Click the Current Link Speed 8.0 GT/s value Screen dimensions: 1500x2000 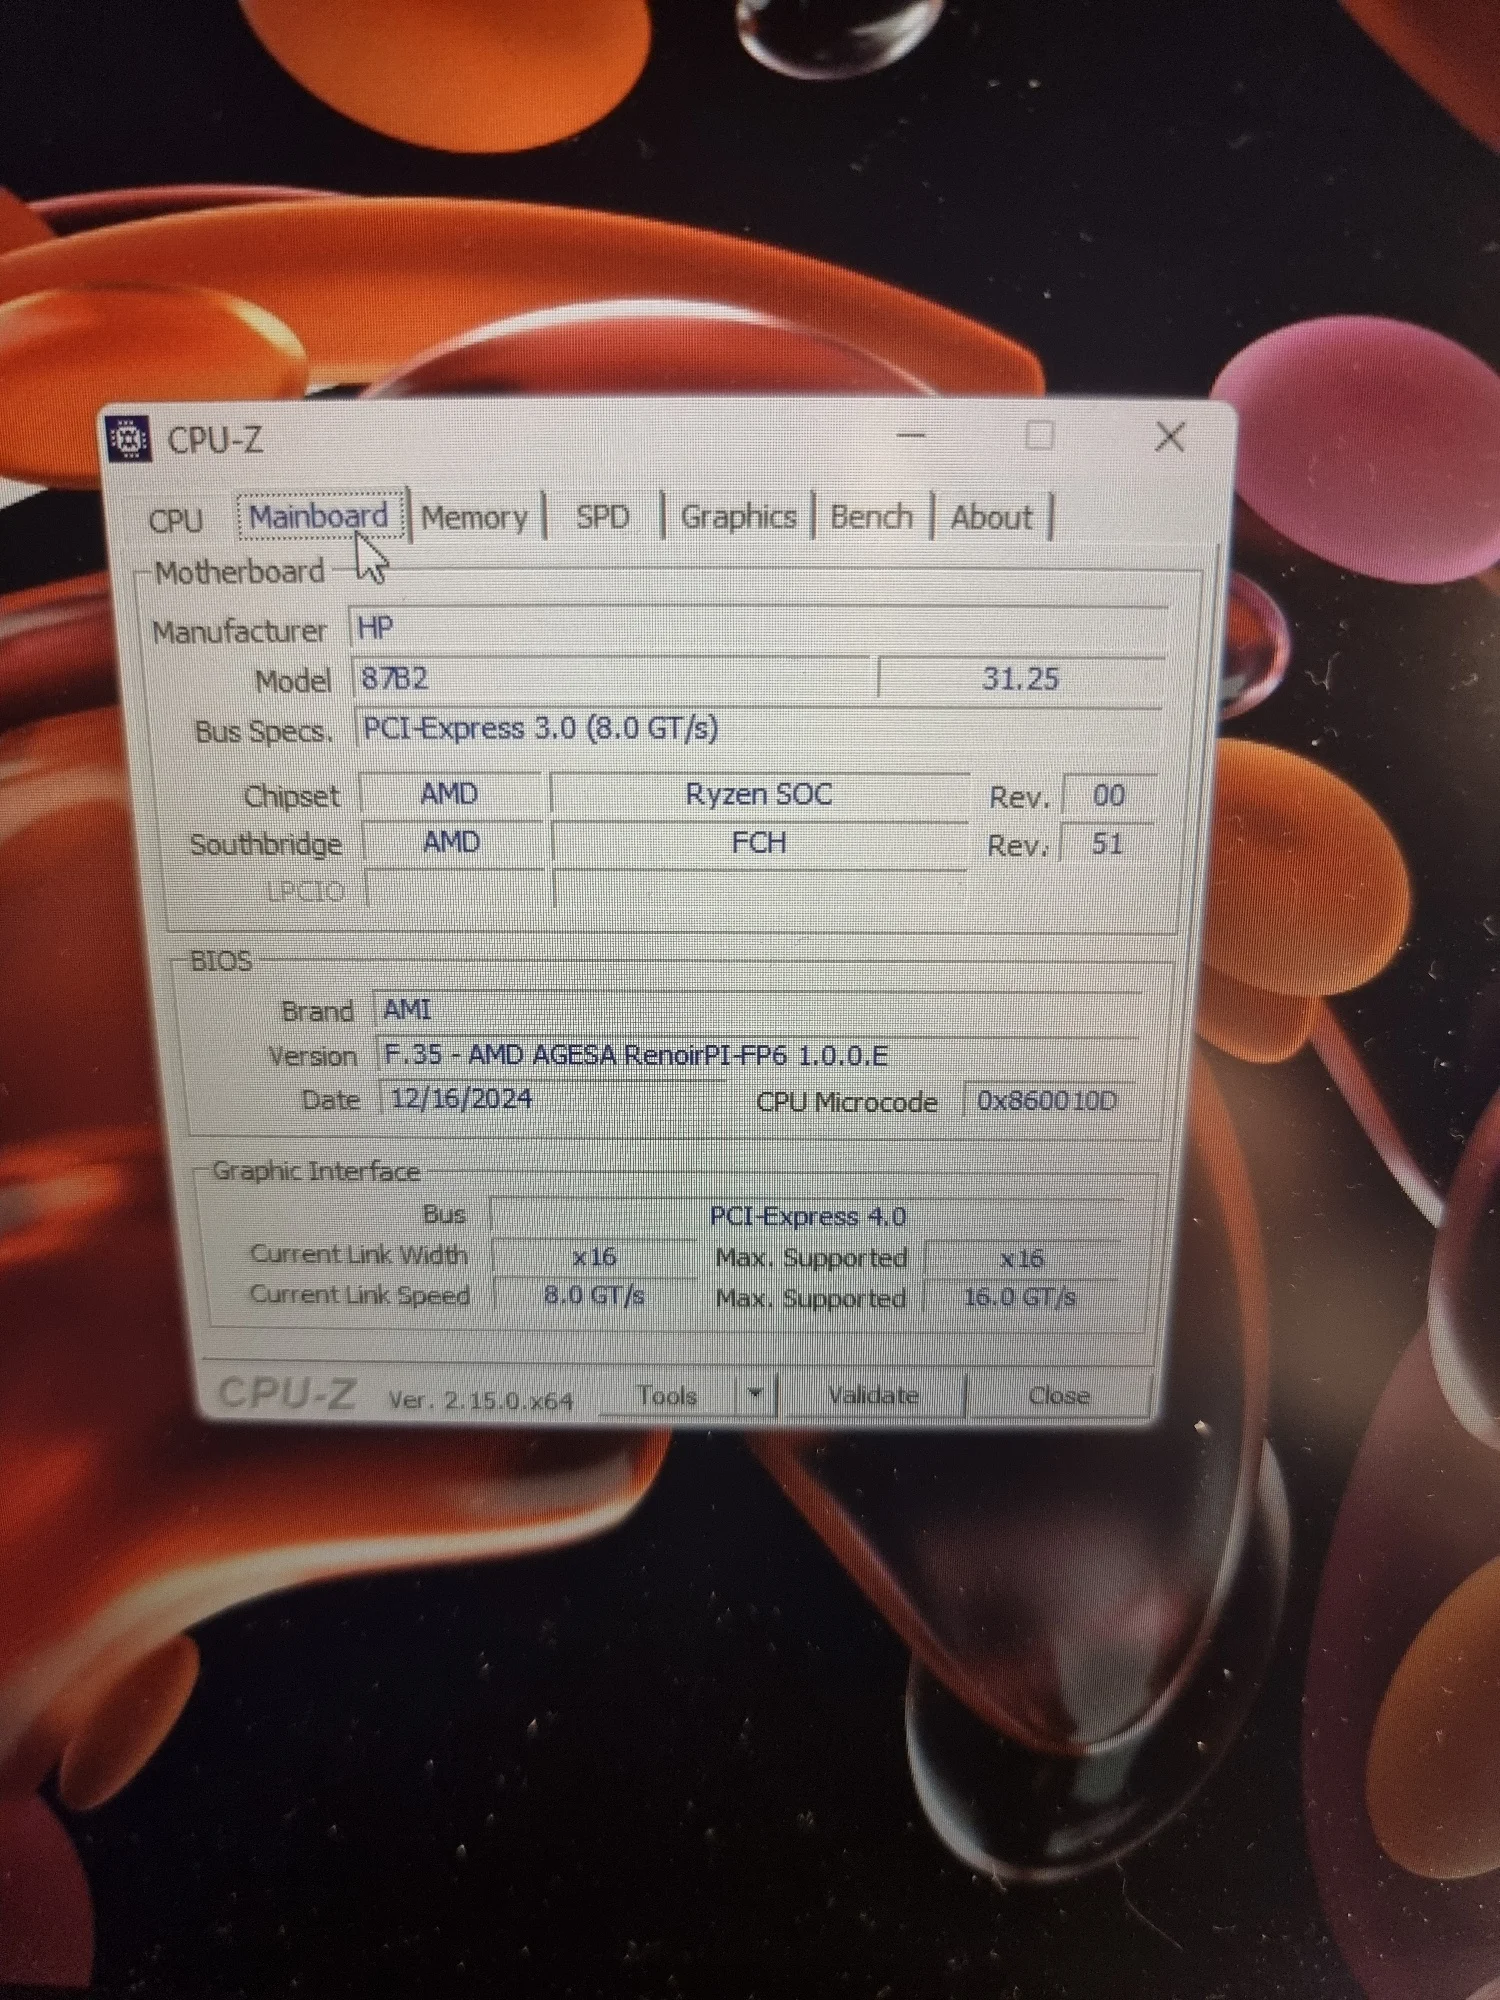pos(594,1296)
